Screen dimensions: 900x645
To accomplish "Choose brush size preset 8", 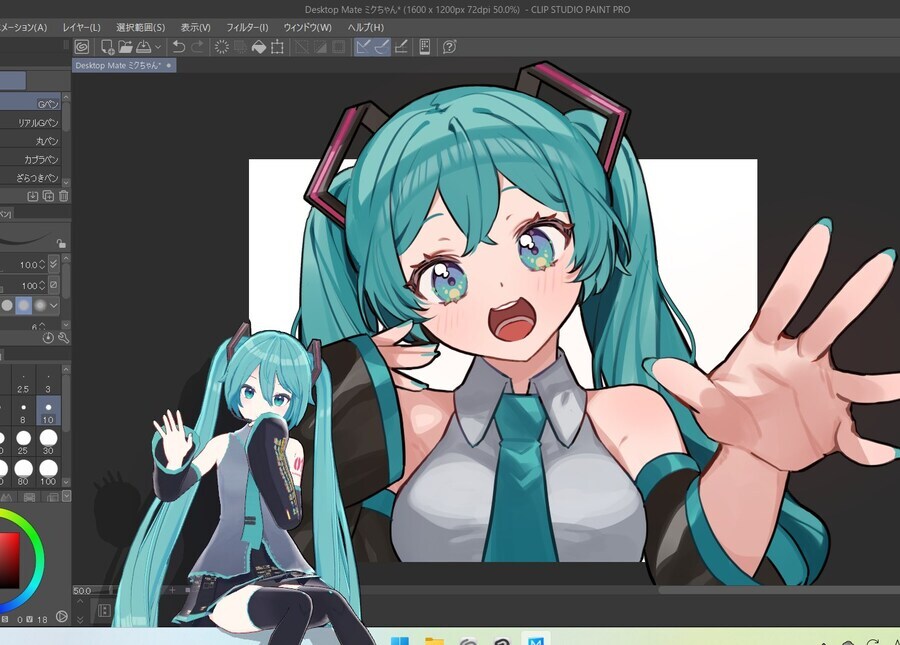I will click(23, 412).
